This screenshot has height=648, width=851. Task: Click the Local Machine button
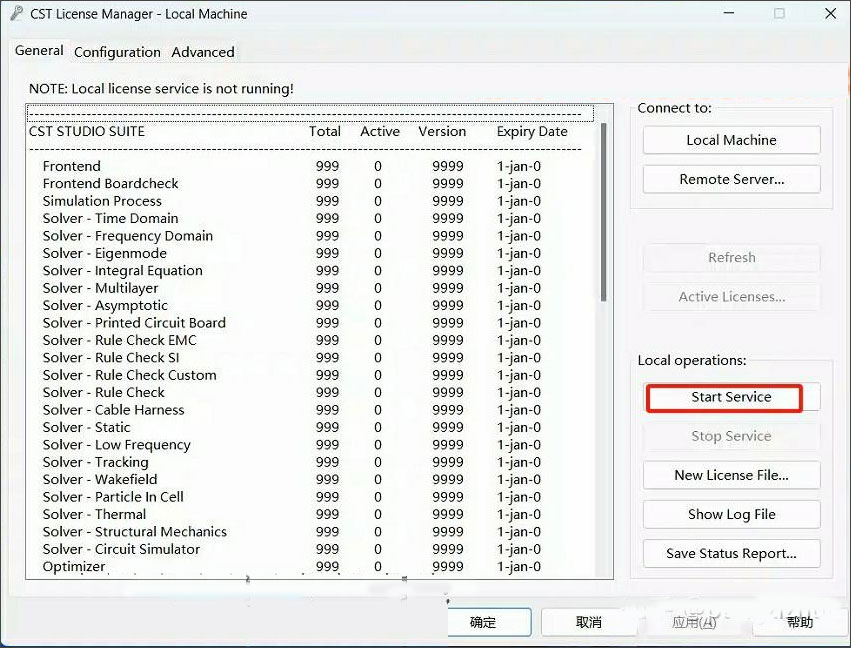click(731, 140)
